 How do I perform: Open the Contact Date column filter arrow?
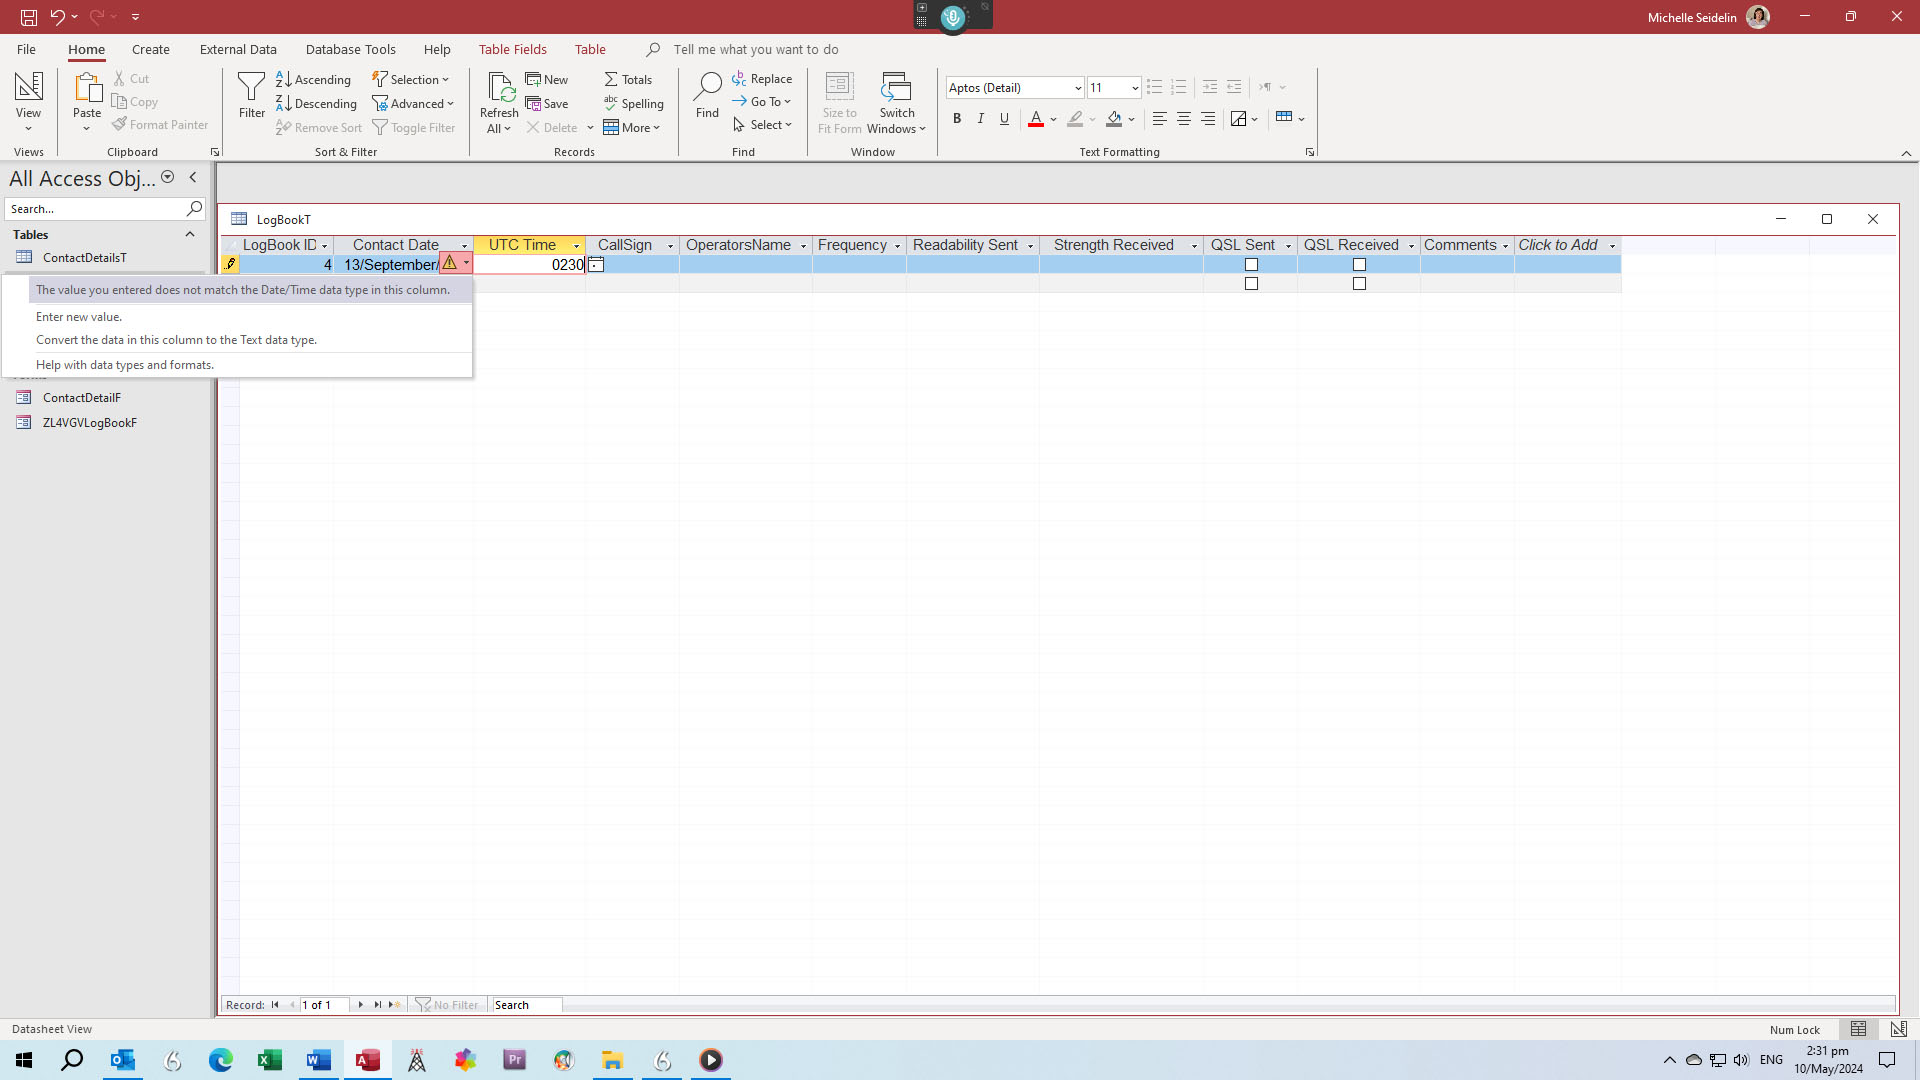pos(463,245)
